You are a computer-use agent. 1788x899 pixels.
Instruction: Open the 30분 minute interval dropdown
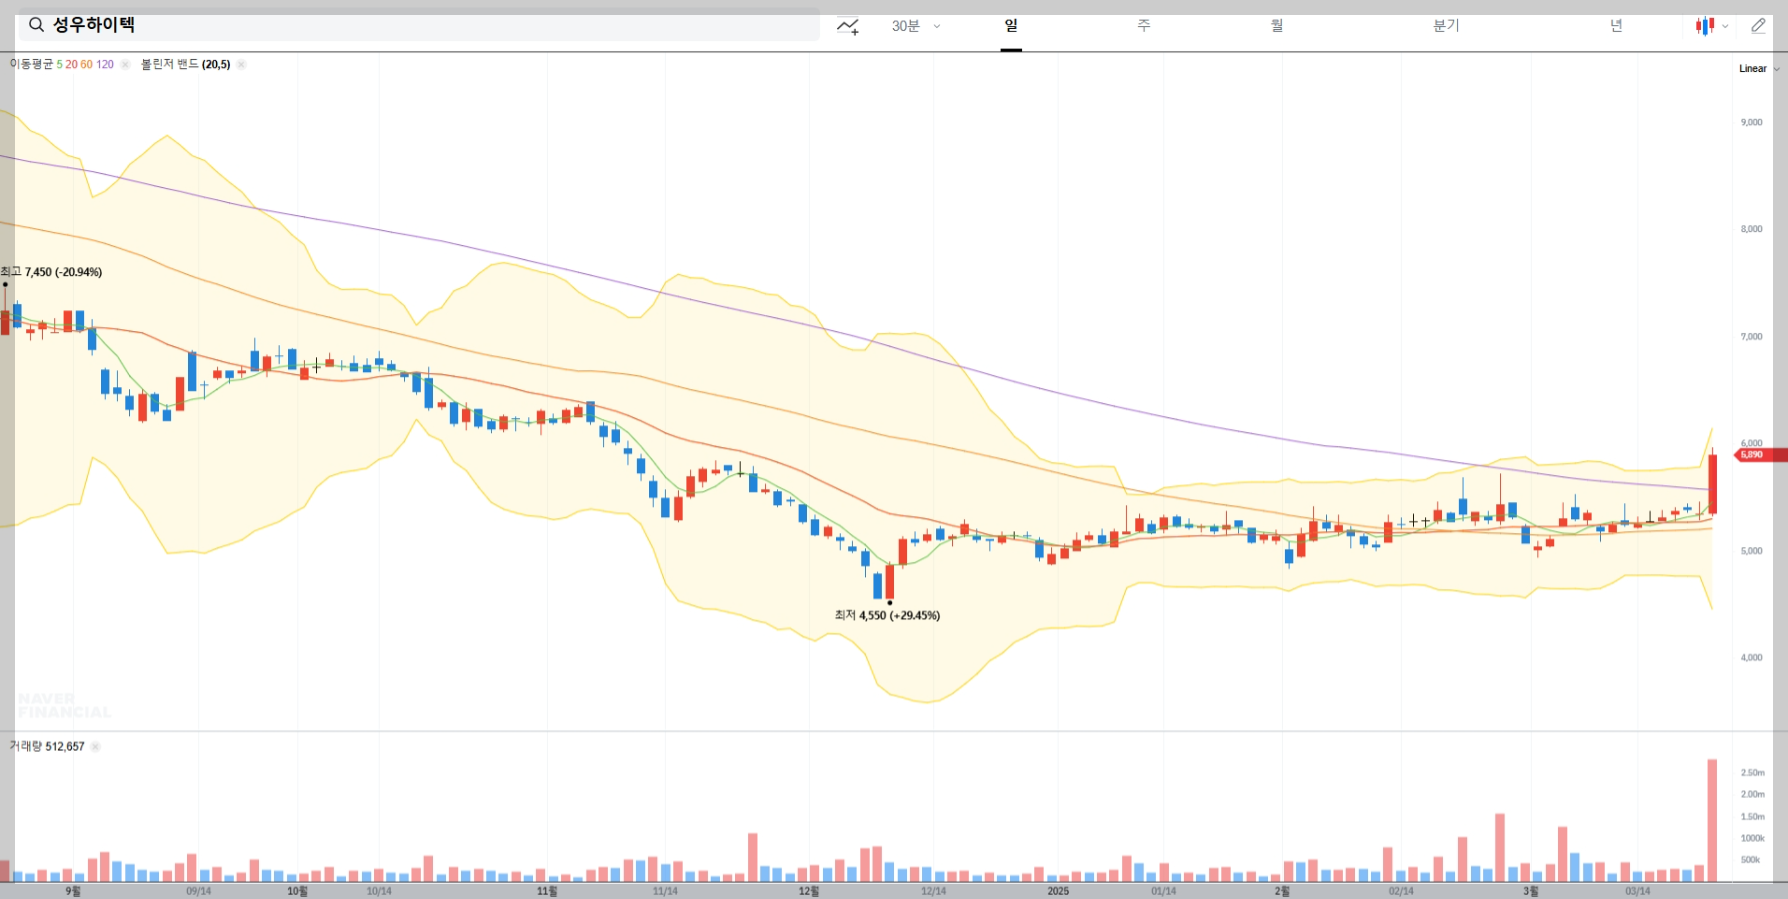[916, 26]
